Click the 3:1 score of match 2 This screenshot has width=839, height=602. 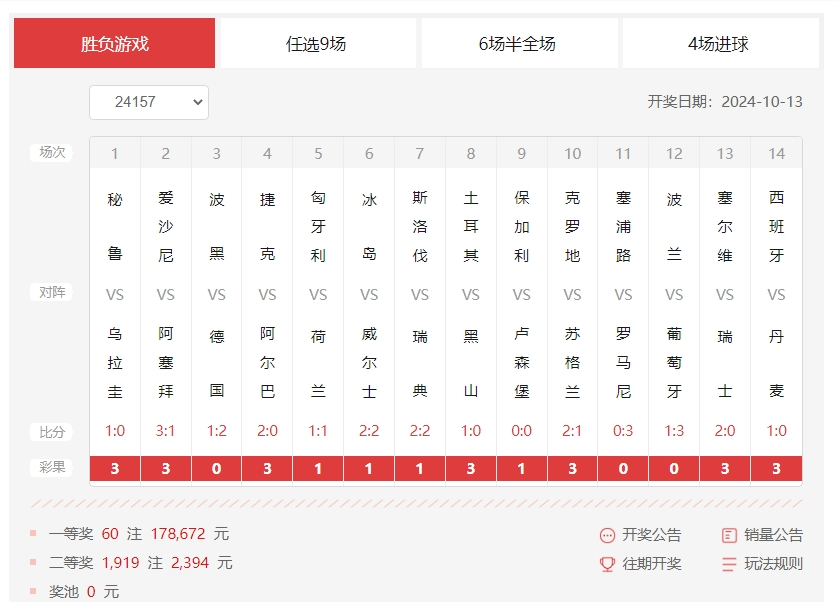[x=166, y=431]
